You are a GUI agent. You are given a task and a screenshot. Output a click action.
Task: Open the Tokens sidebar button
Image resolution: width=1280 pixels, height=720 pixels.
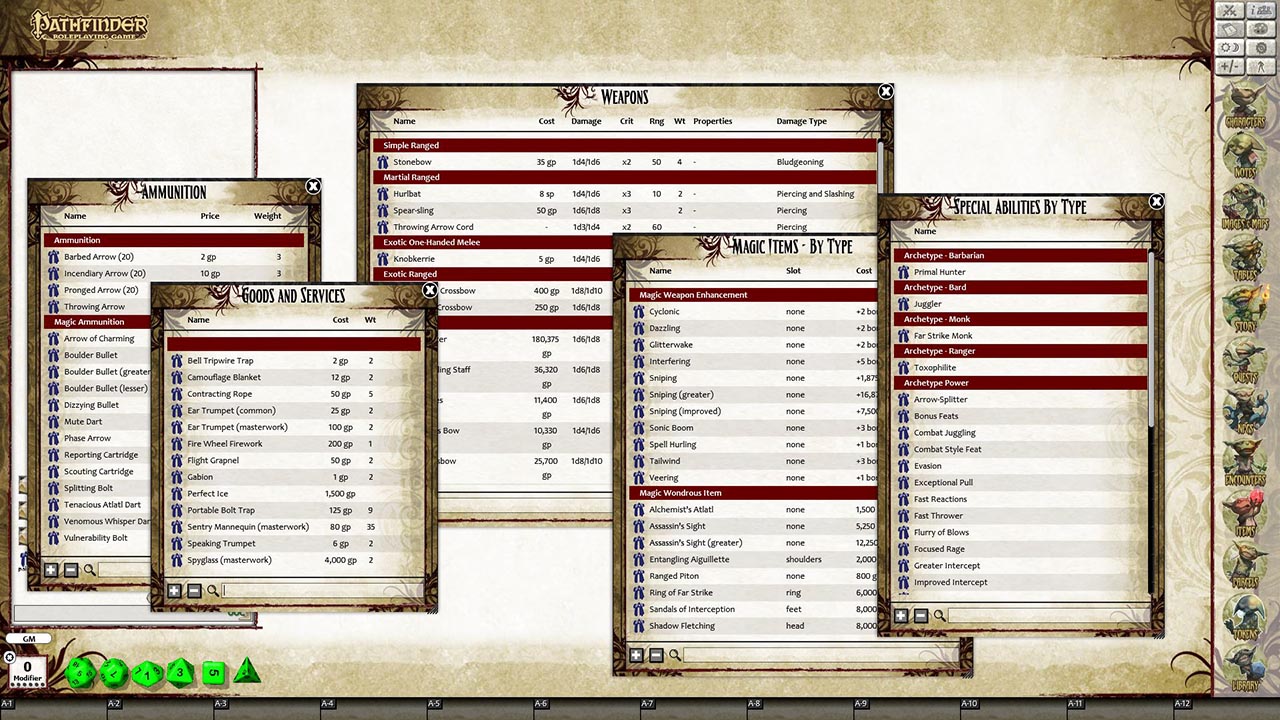[x=1245, y=618]
